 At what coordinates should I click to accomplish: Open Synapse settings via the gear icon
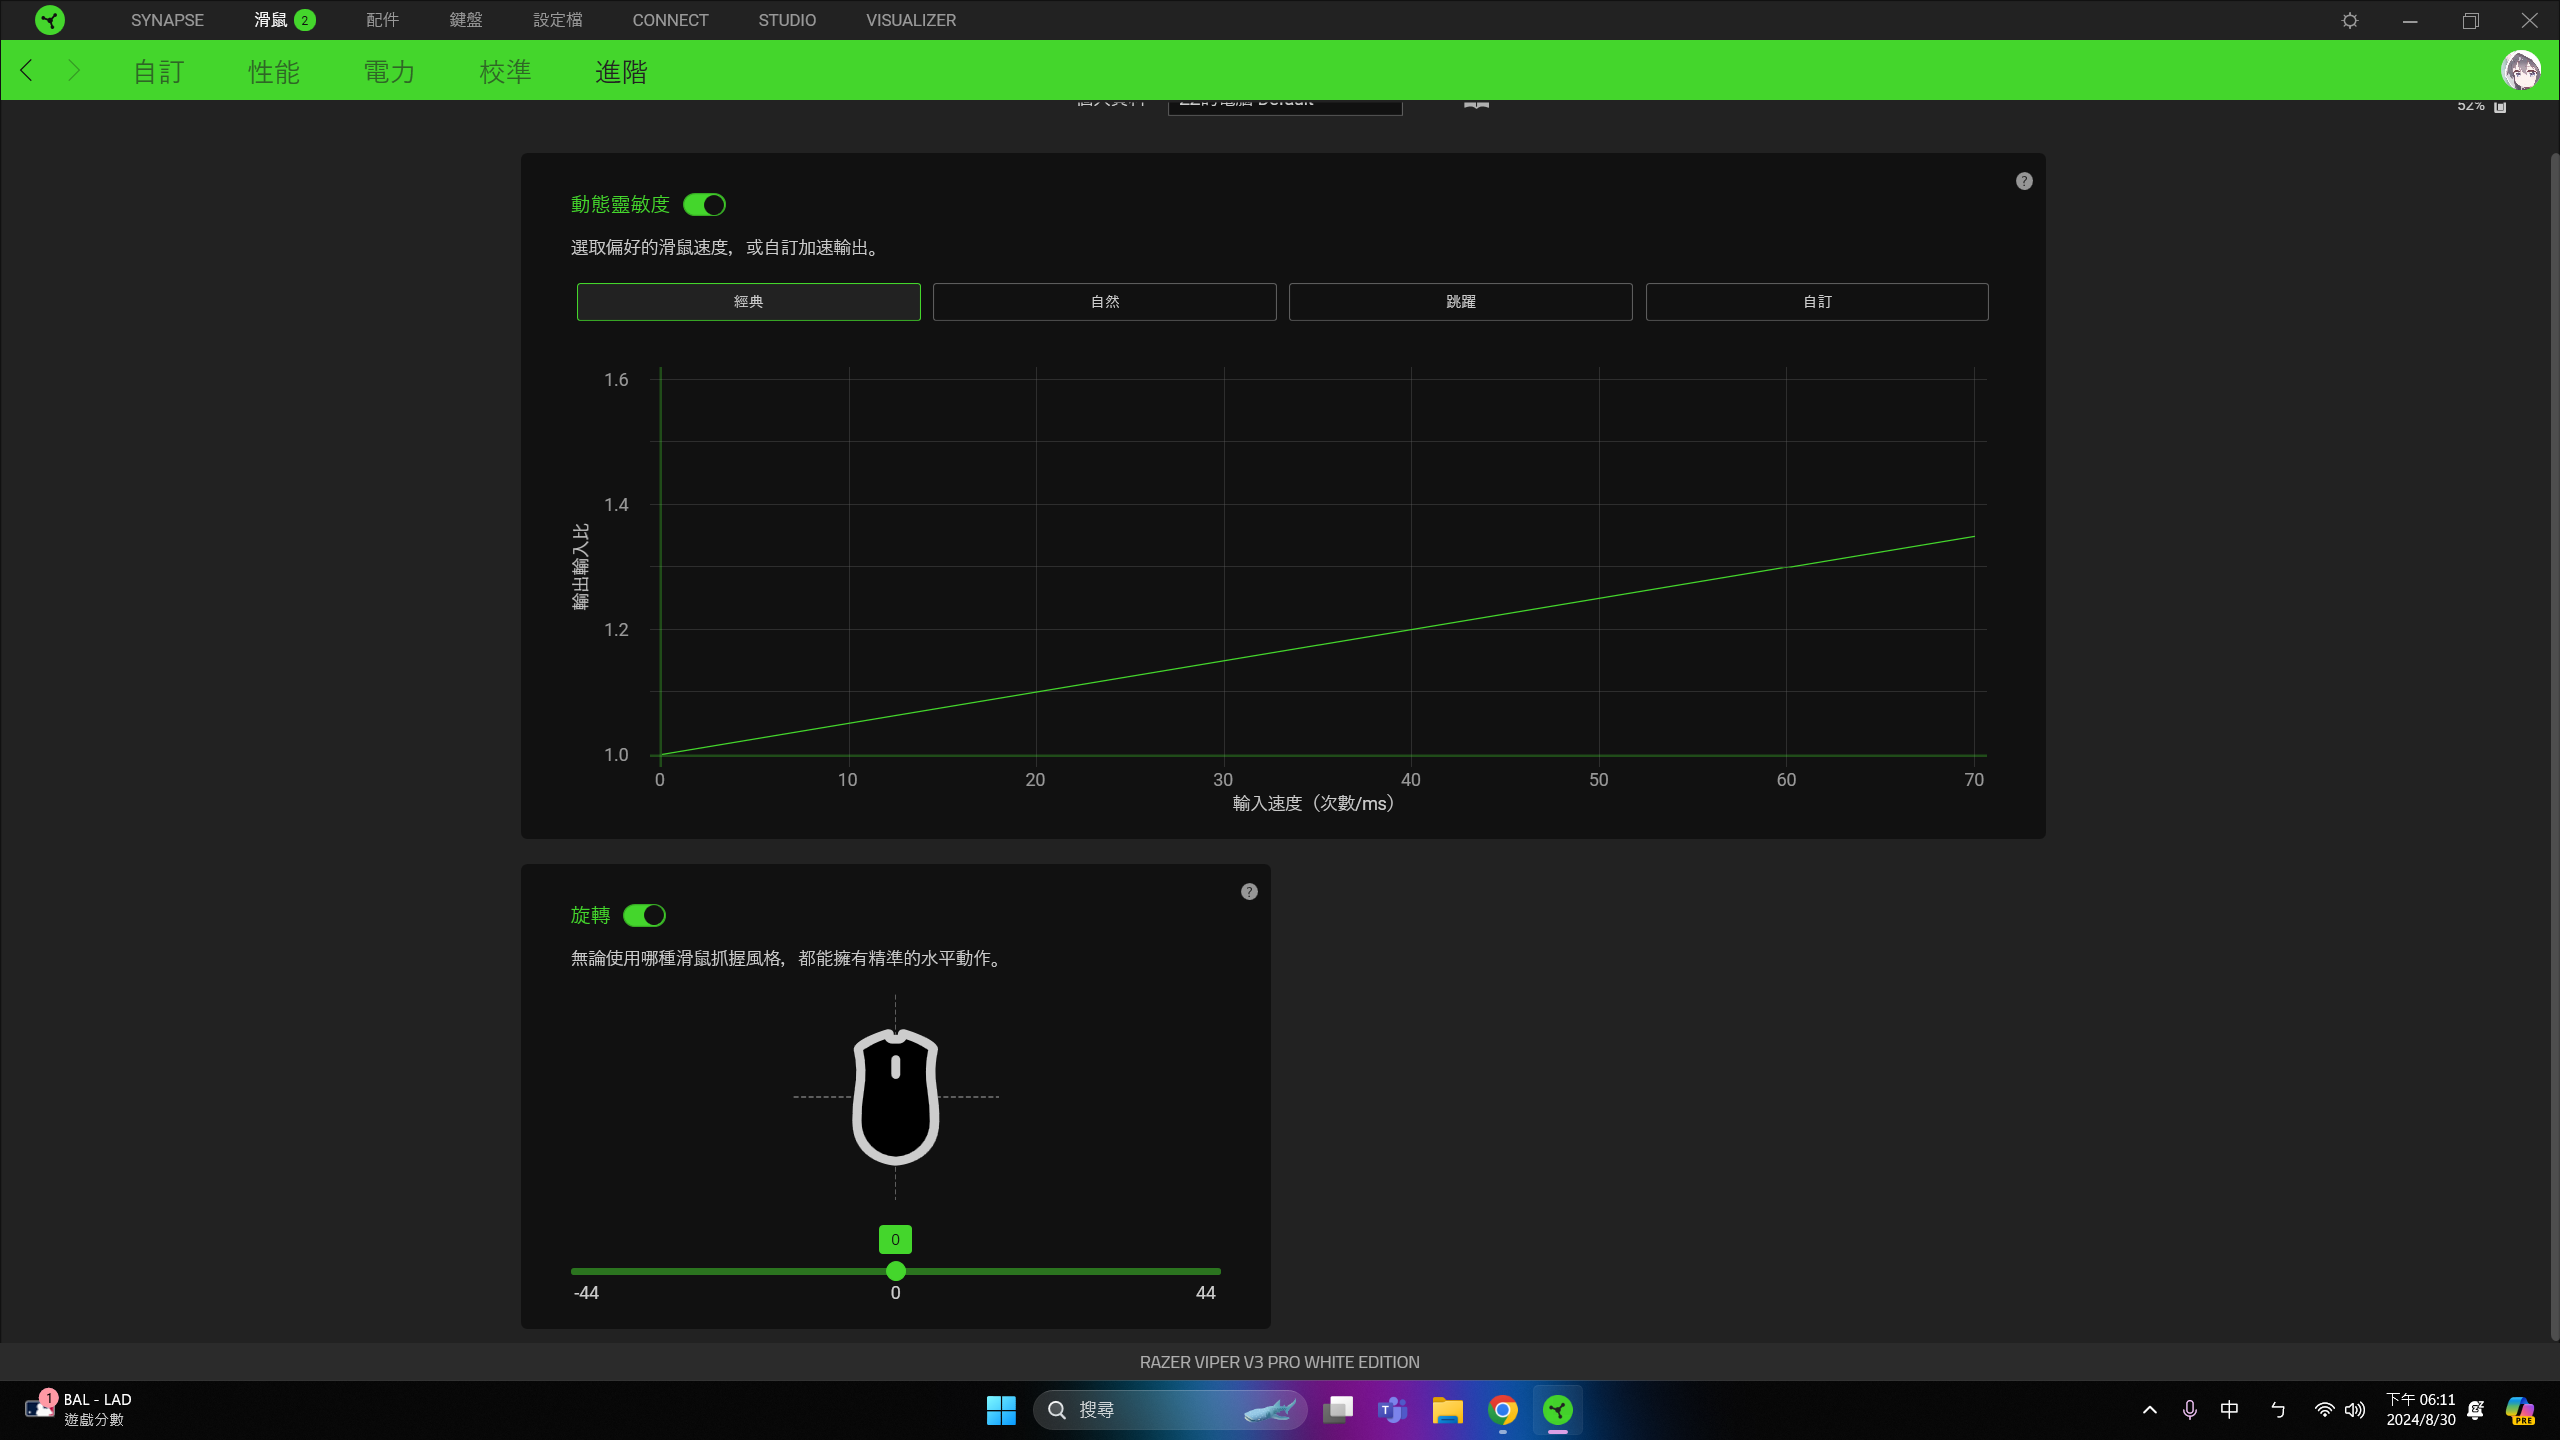click(x=2349, y=20)
